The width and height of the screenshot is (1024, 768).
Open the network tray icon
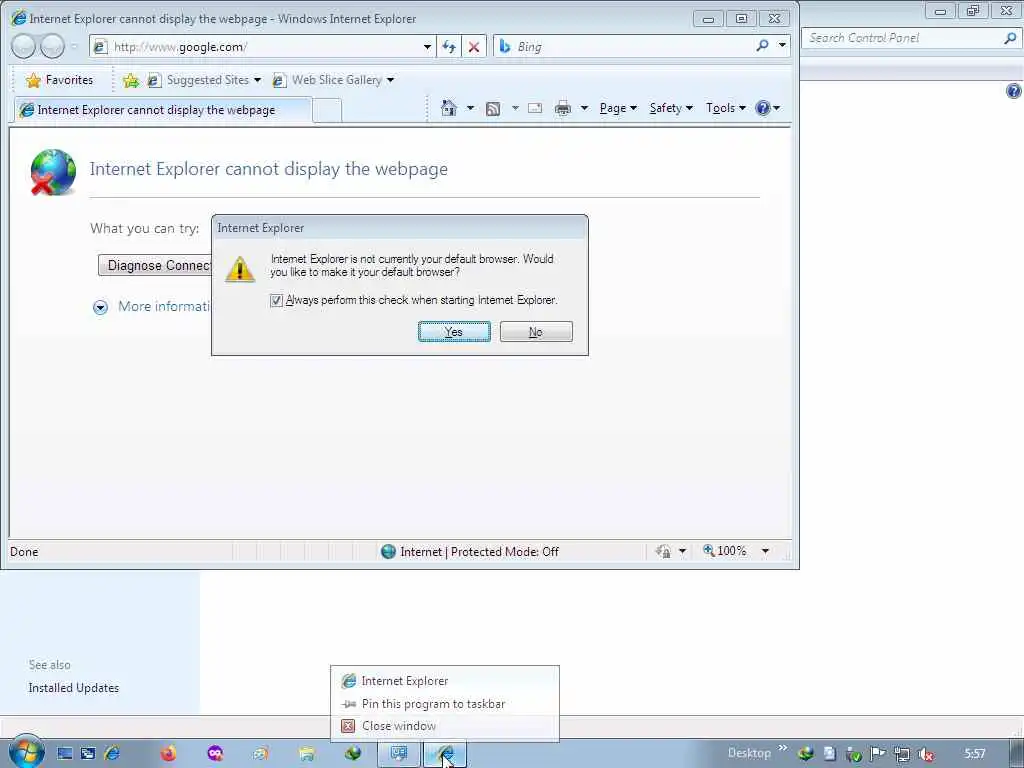pos(902,754)
